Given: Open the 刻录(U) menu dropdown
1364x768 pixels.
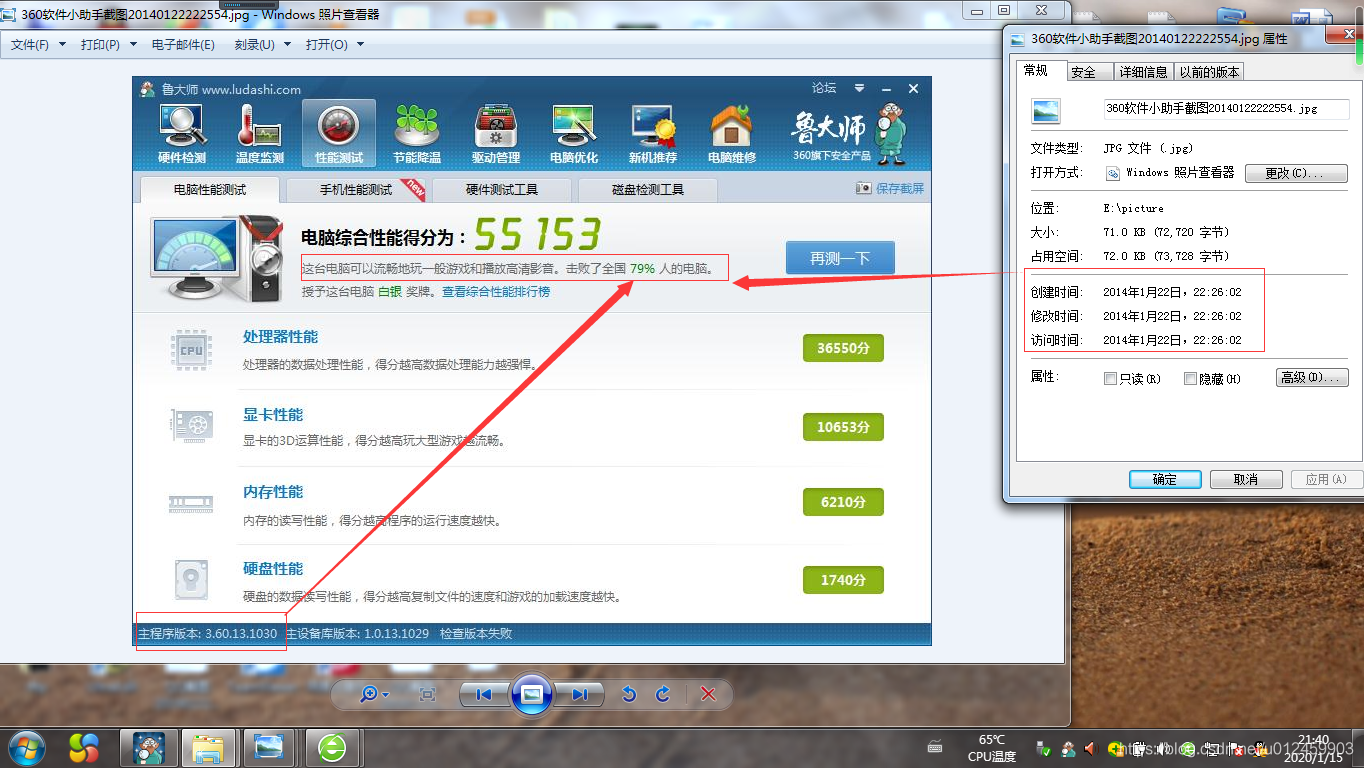Looking at the screenshot, I should tap(262, 45).
